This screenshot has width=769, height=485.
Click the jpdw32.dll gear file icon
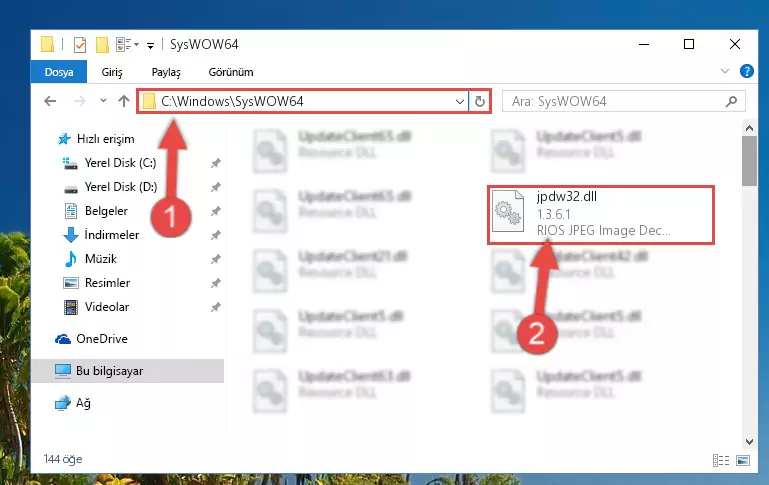click(x=508, y=211)
